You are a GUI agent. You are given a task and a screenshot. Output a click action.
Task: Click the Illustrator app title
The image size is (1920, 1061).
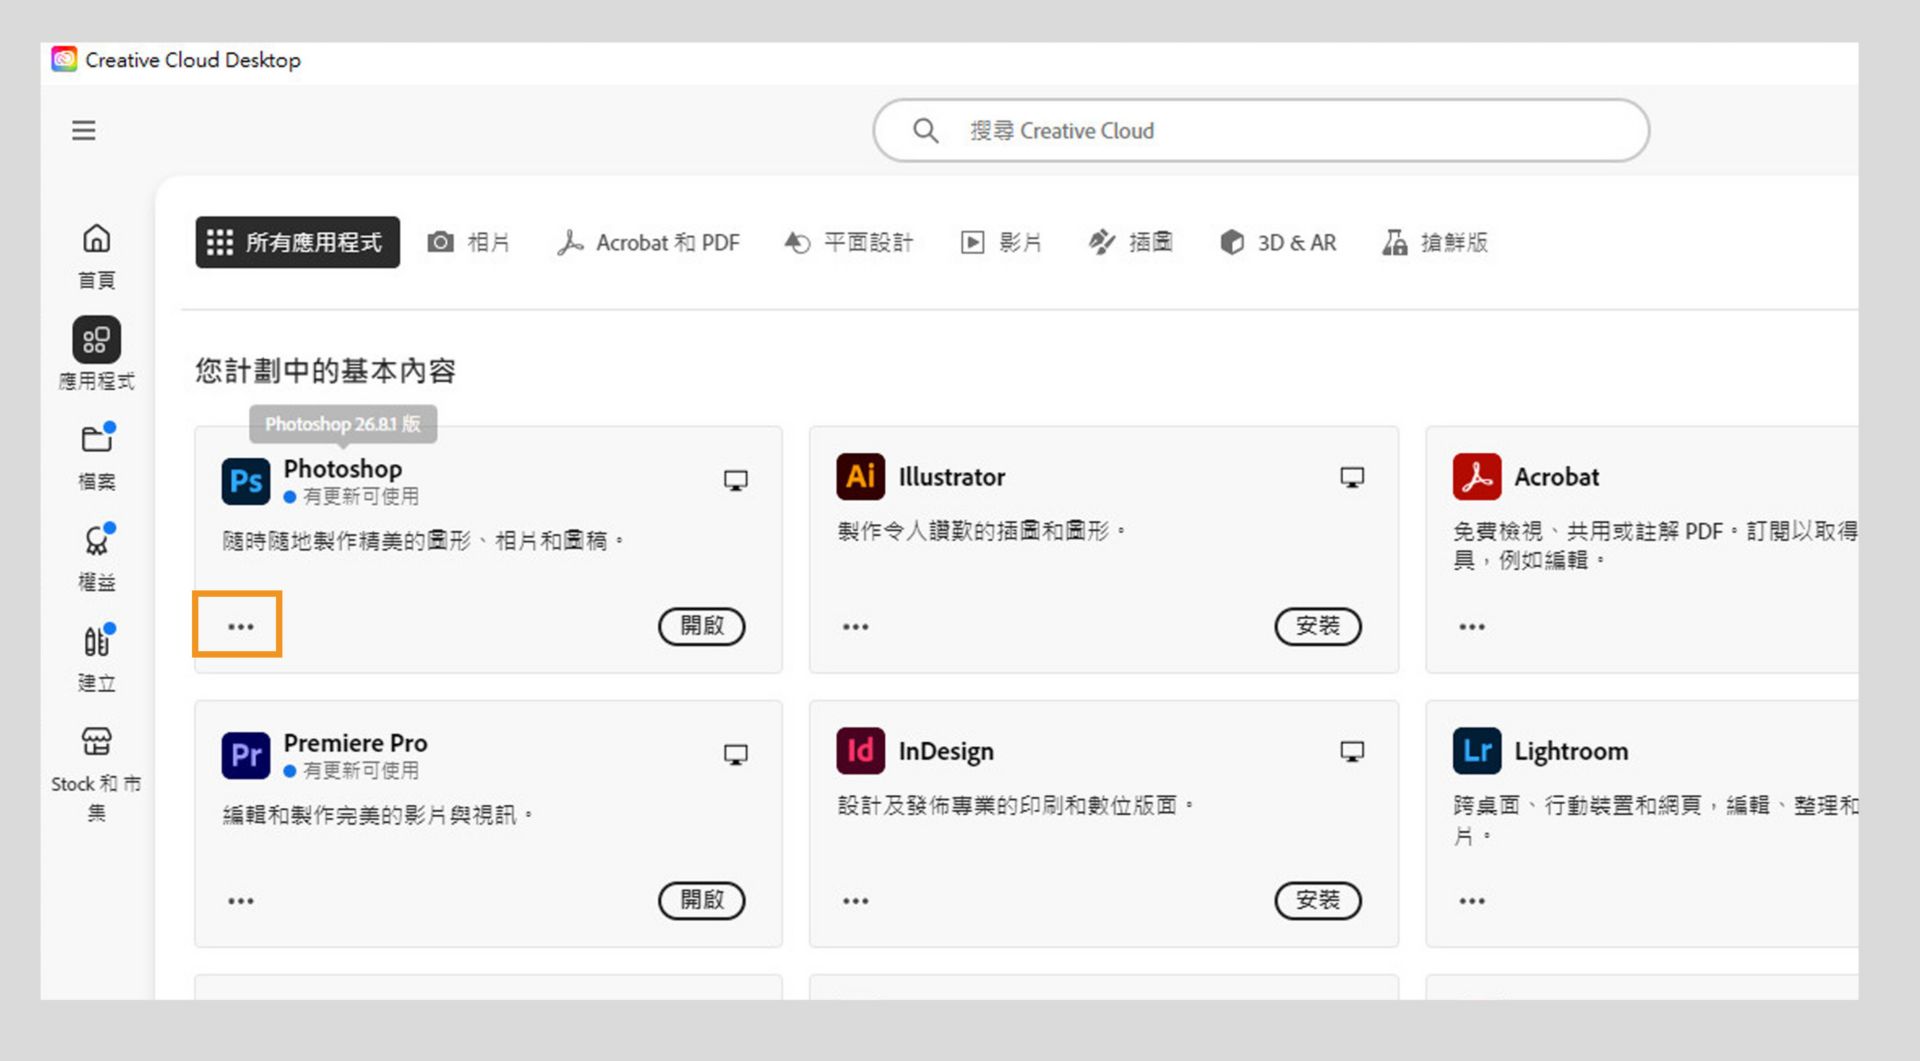tap(952, 477)
